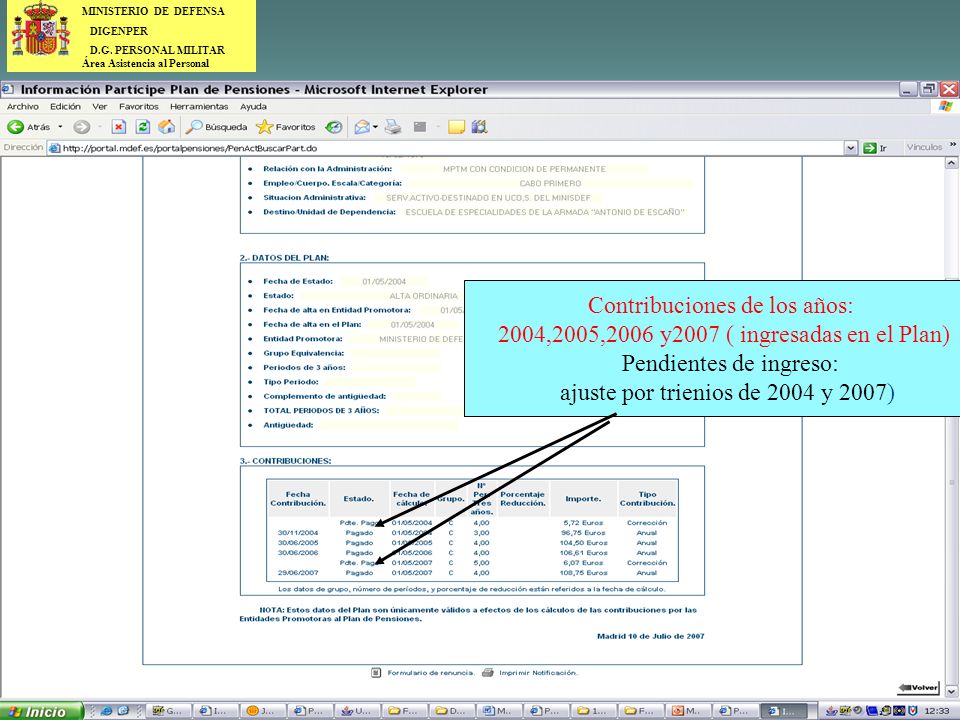
Task: Click the vertical scrollbar up arrow
Action: click(x=951, y=163)
